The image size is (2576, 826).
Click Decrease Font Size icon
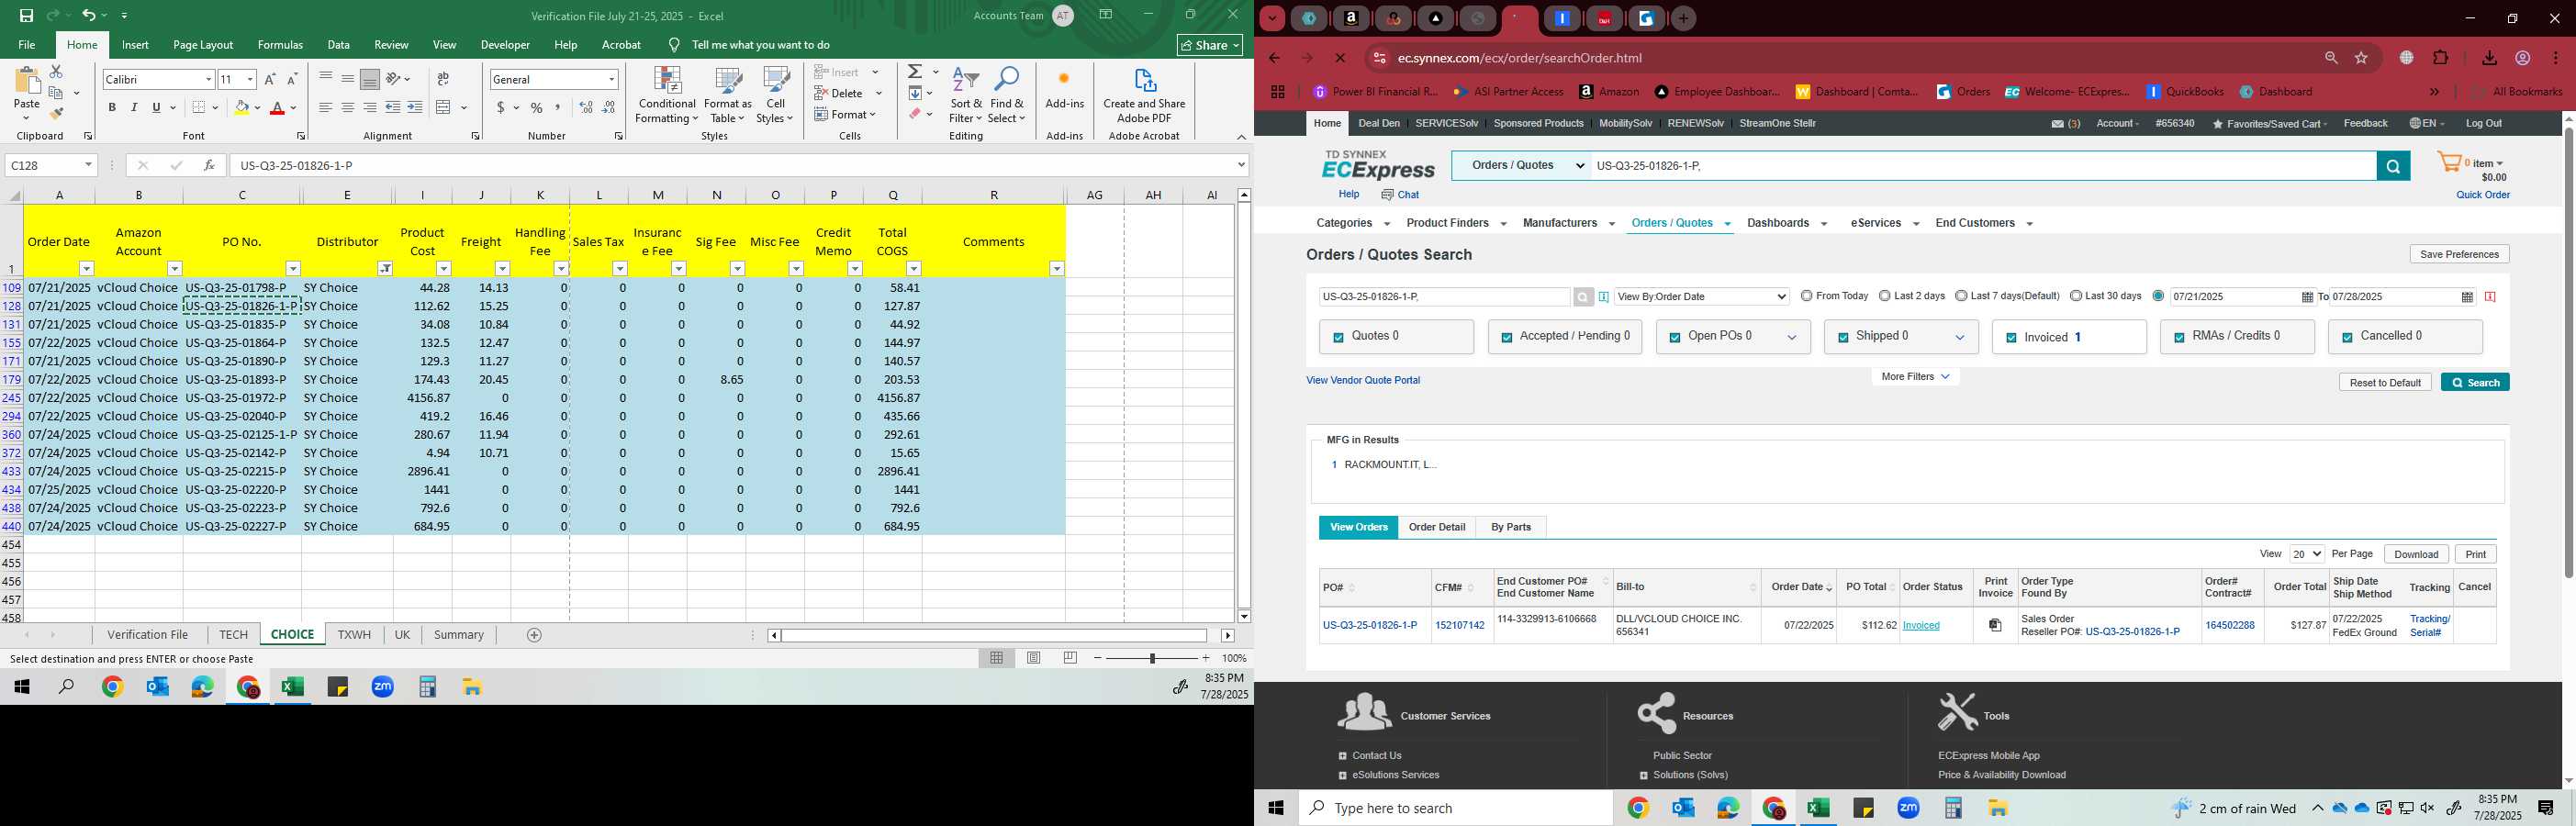pyautogui.click(x=292, y=79)
